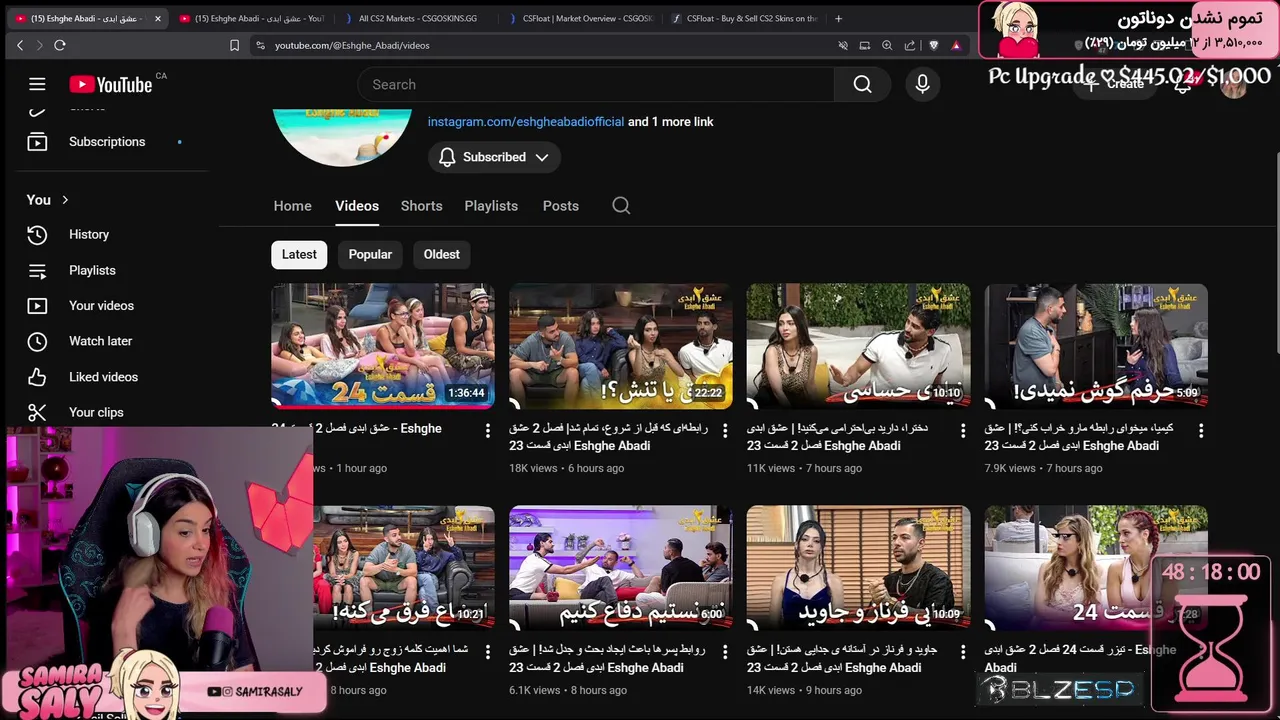Open the purple sofa video thumbnail
This screenshot has width=1280, height=720.
(621, 568)
